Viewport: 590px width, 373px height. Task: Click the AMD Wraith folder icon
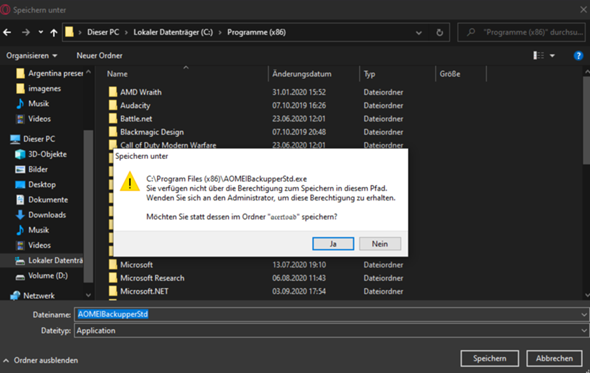click(x=113, y=92)
